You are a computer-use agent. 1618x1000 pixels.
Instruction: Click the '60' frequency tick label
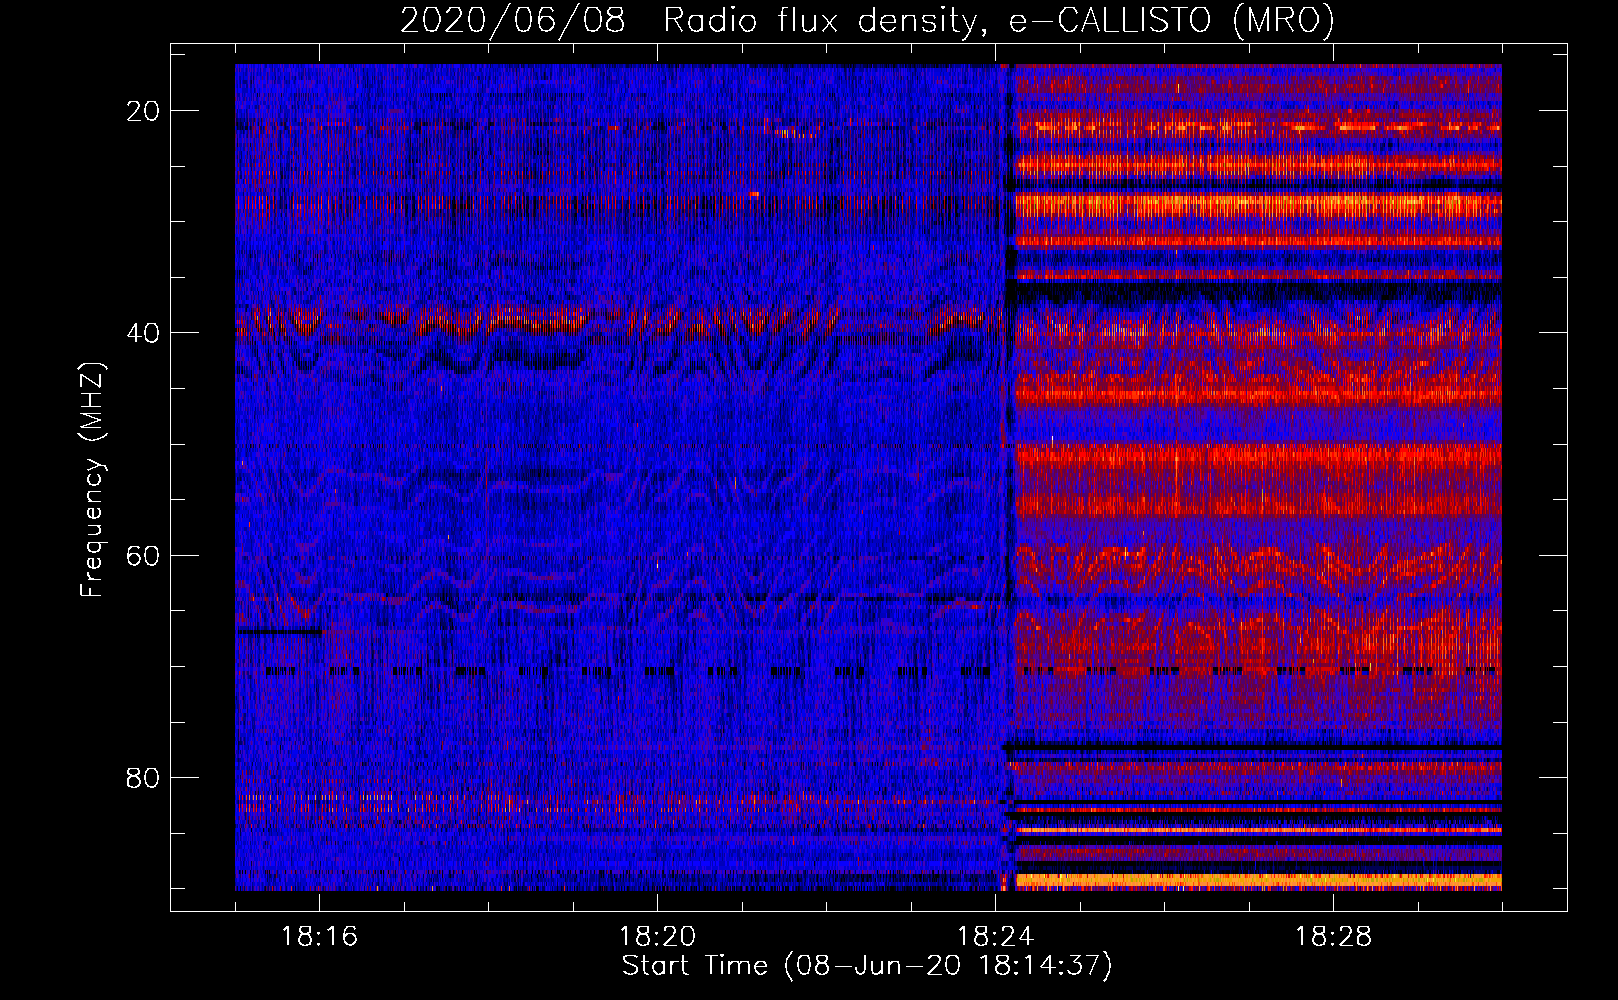tap(144, 555)
